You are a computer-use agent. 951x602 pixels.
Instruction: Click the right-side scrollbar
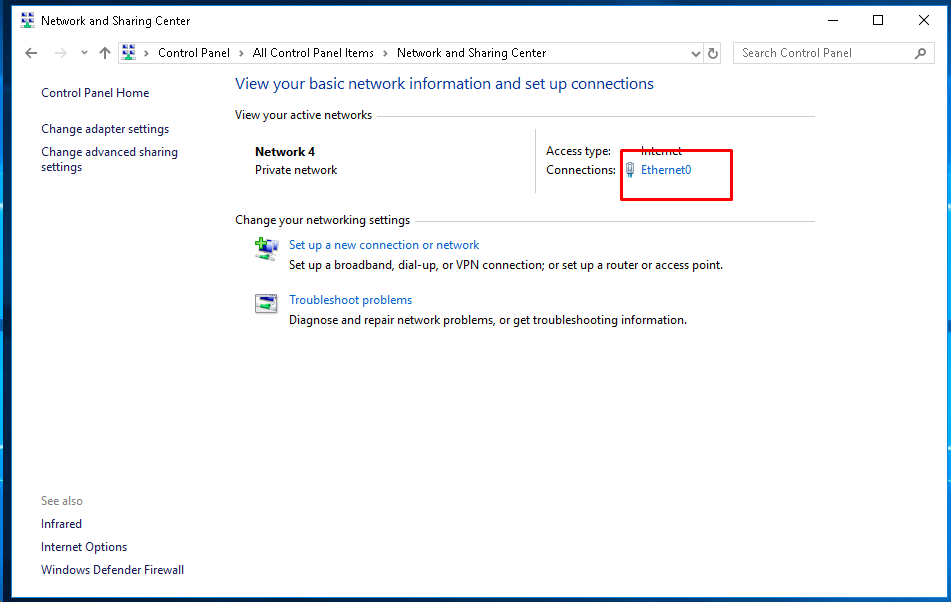click(944, 300)
